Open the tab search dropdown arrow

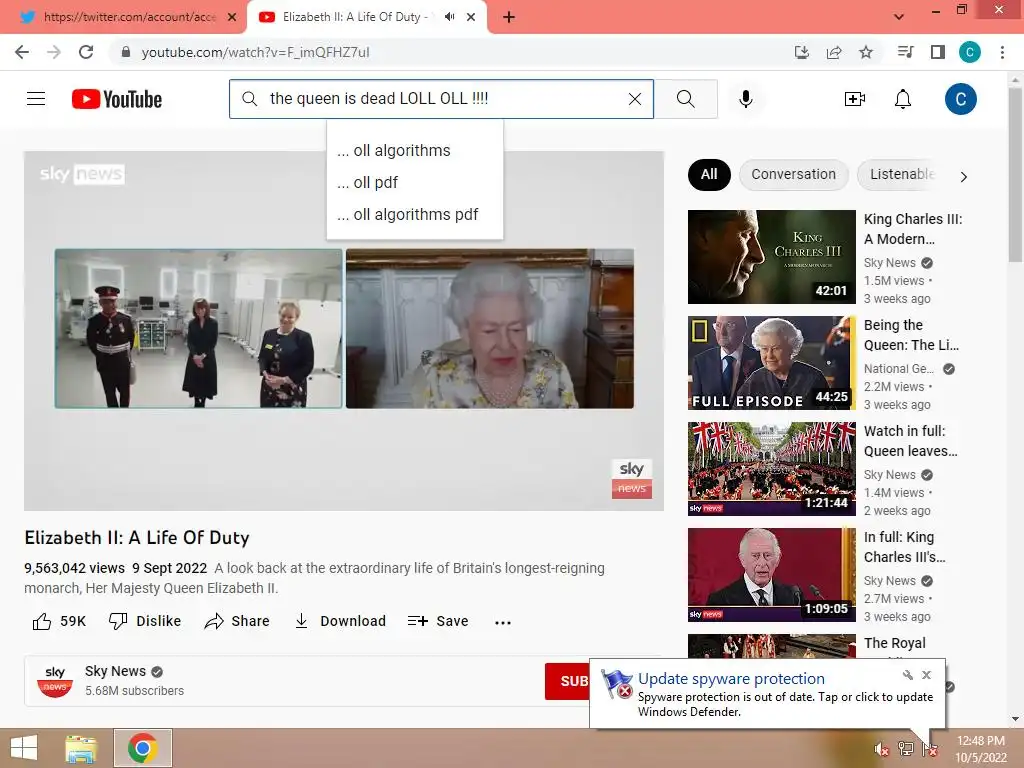click(x=899, y=17)
